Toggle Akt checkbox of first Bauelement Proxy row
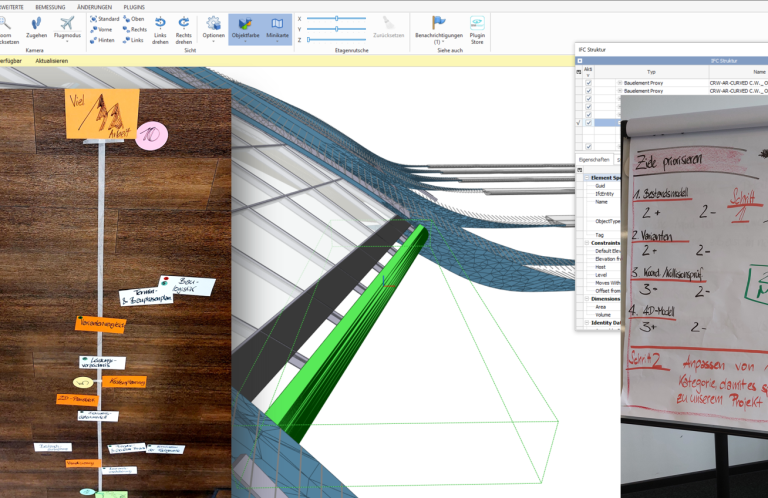This screenshot has height=498, width=768. pos(589,83)
